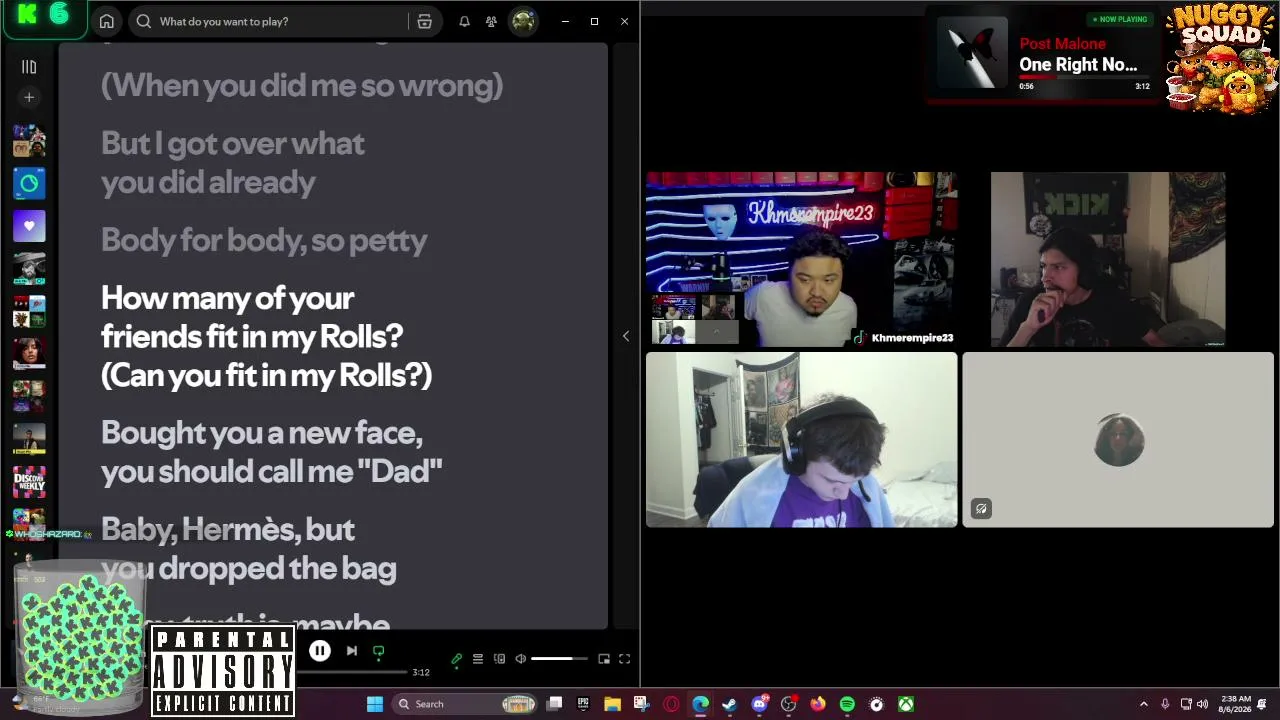Click the 'Post Malone' artist name in overlay
Viewport: 1280px width, 720px height.
tap(1062, 44)
